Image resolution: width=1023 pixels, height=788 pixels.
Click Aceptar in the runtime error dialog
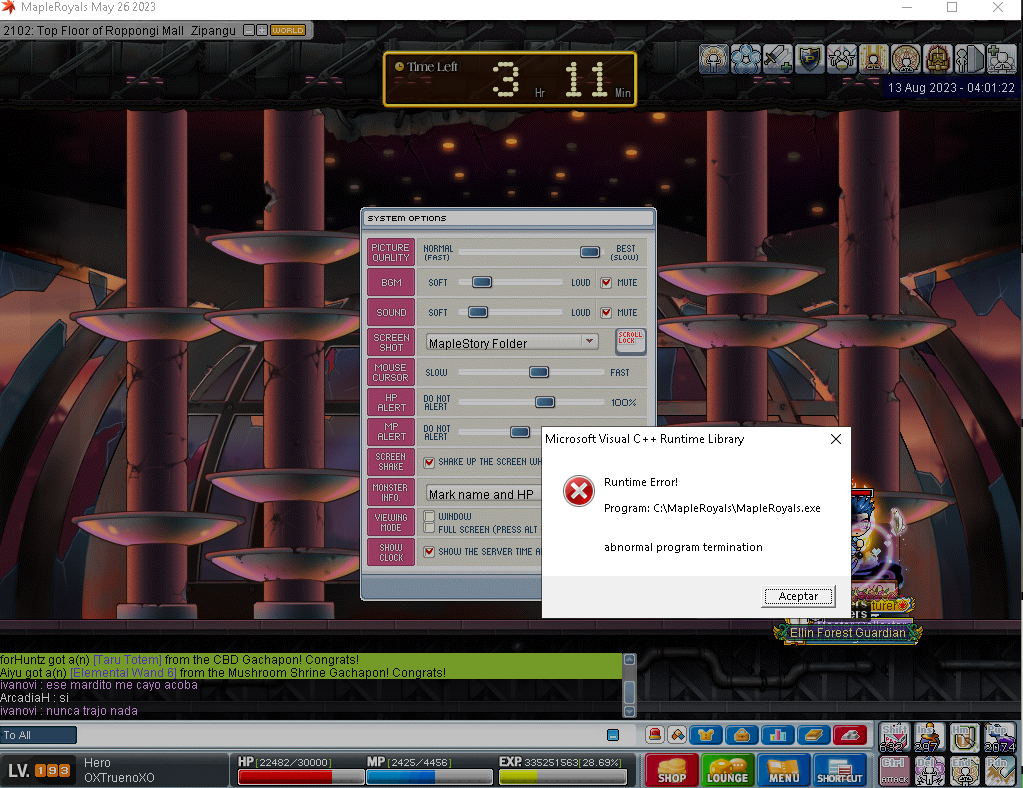click(x=798, y=596)
